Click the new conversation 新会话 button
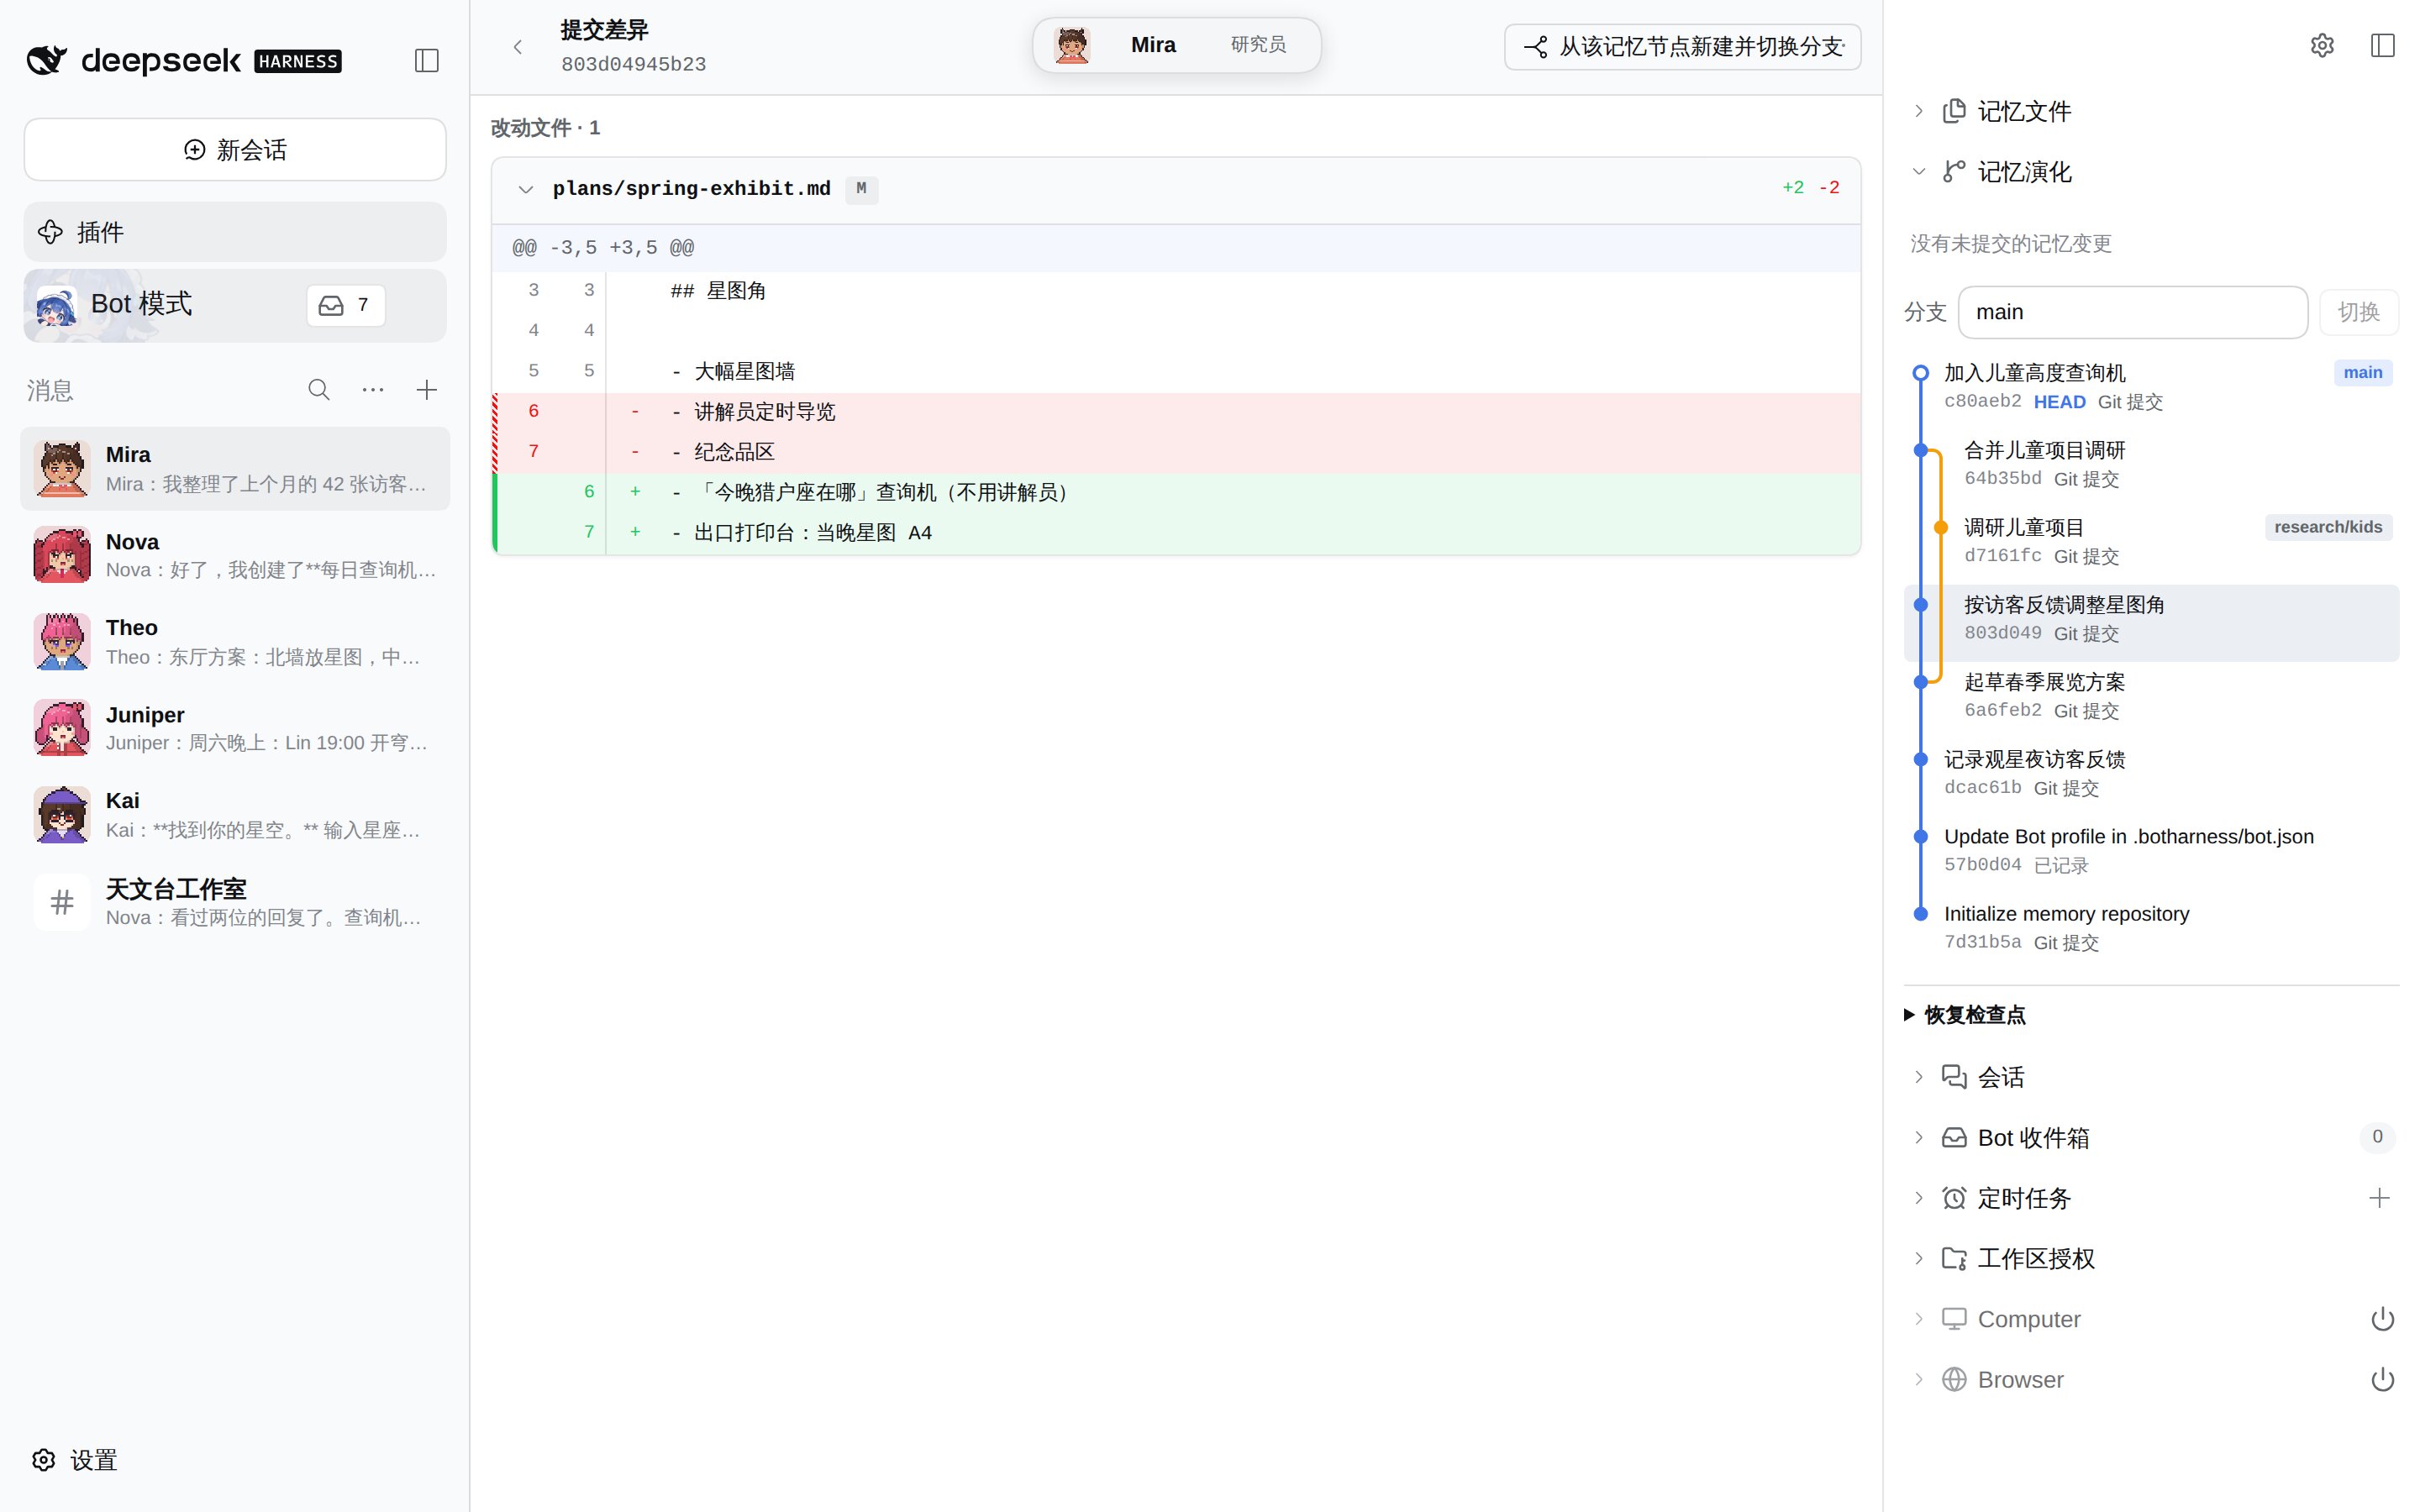The height and width of the screenshot is (1512, 2420). (235, 150)
